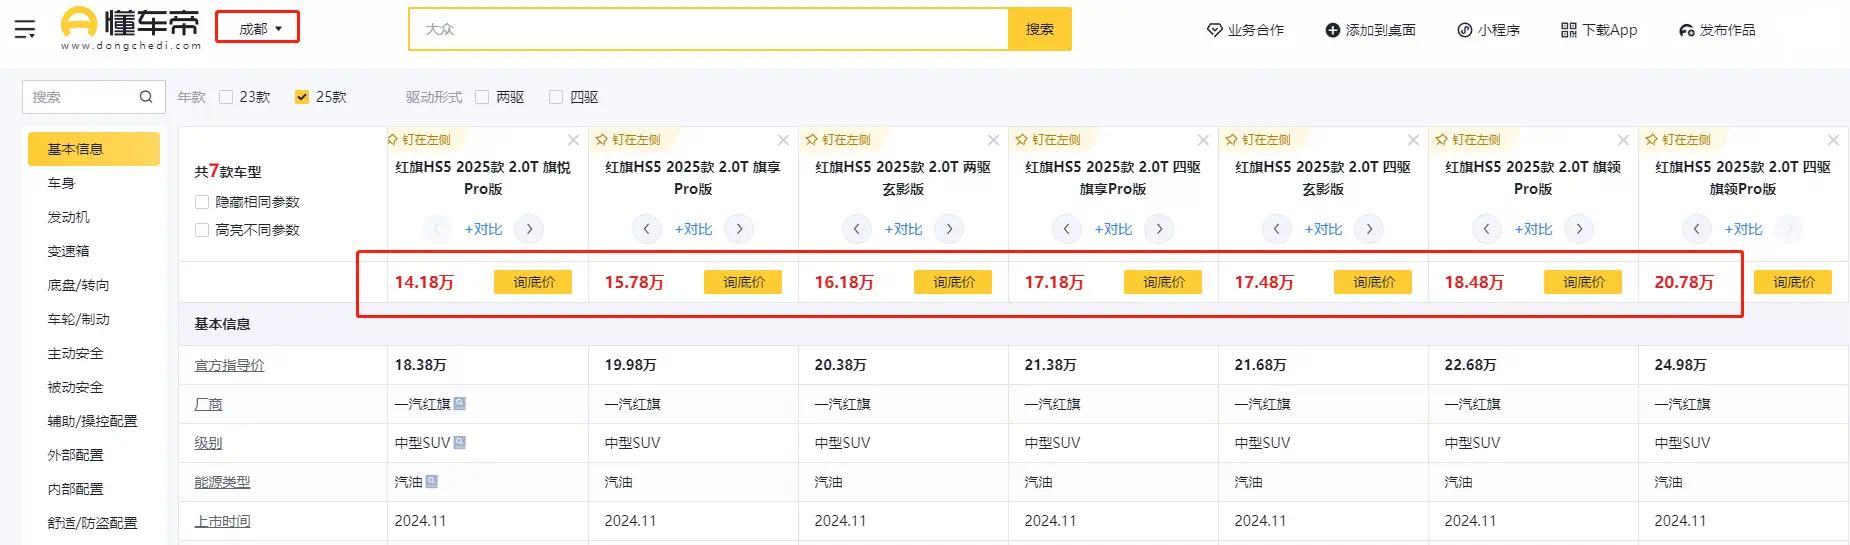Click 添加到桌面 link

(1370, 30)
